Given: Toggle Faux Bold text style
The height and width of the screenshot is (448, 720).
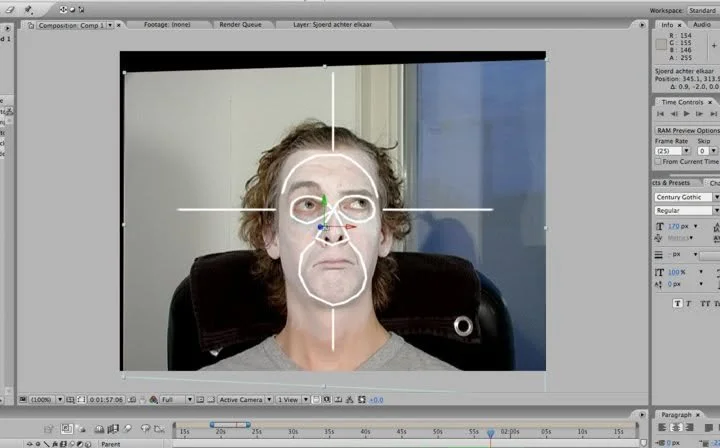Looking at the screenshot, I should pos(677,303).
